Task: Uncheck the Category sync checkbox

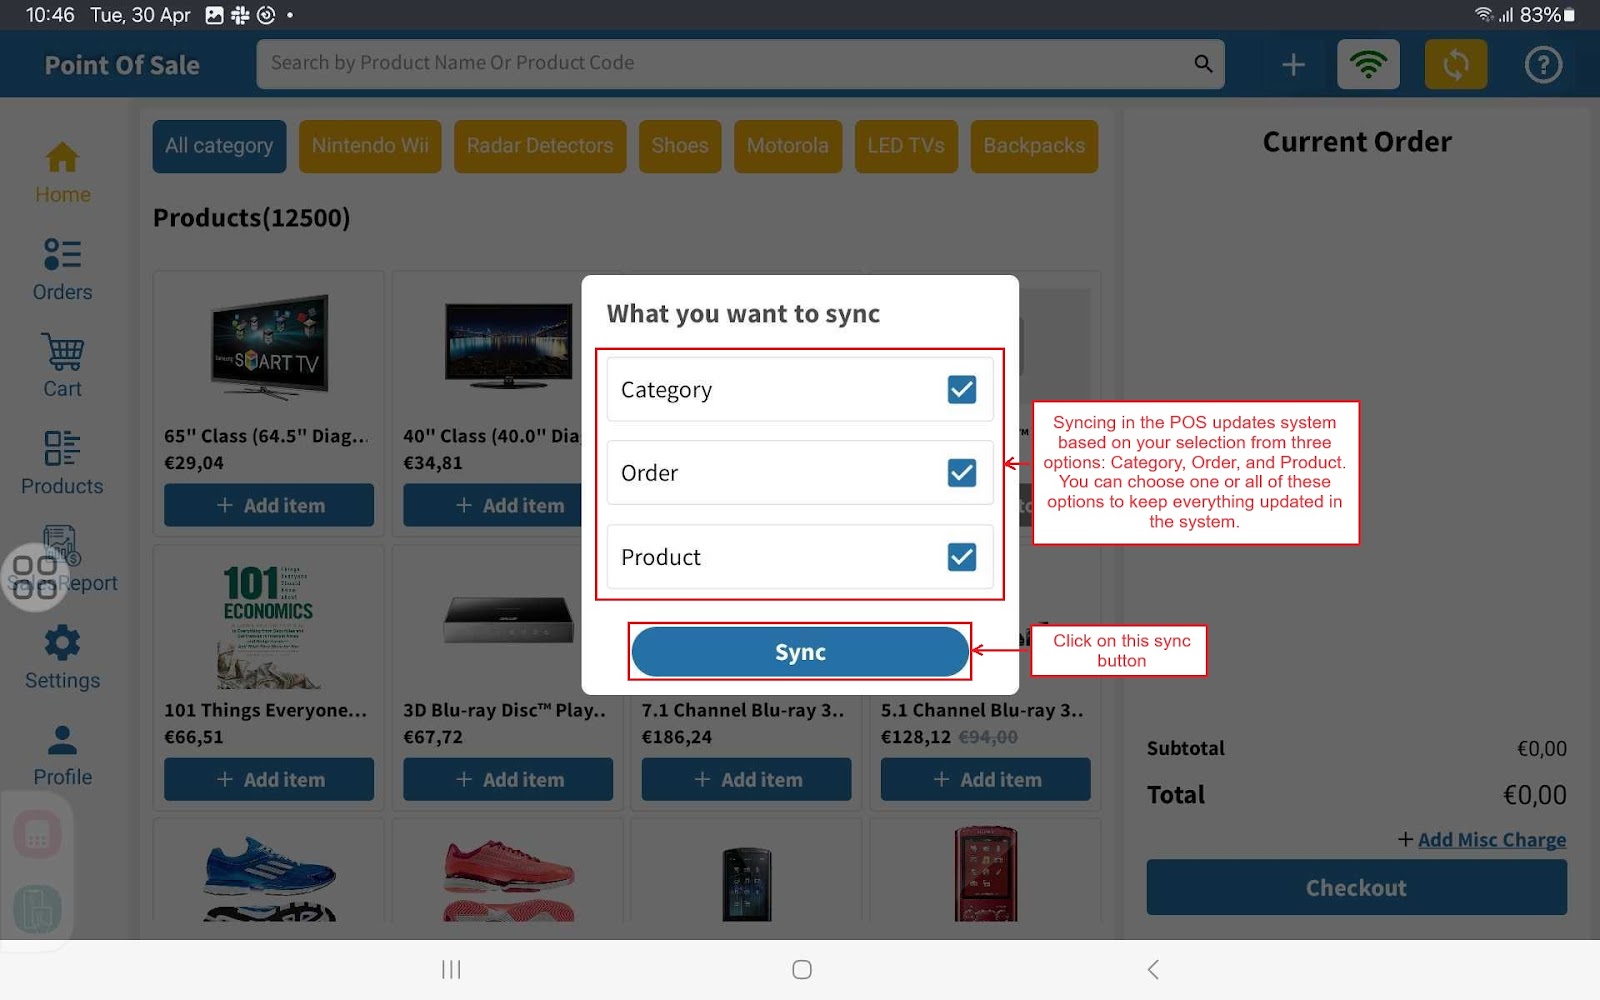Action: pos(961,389)
